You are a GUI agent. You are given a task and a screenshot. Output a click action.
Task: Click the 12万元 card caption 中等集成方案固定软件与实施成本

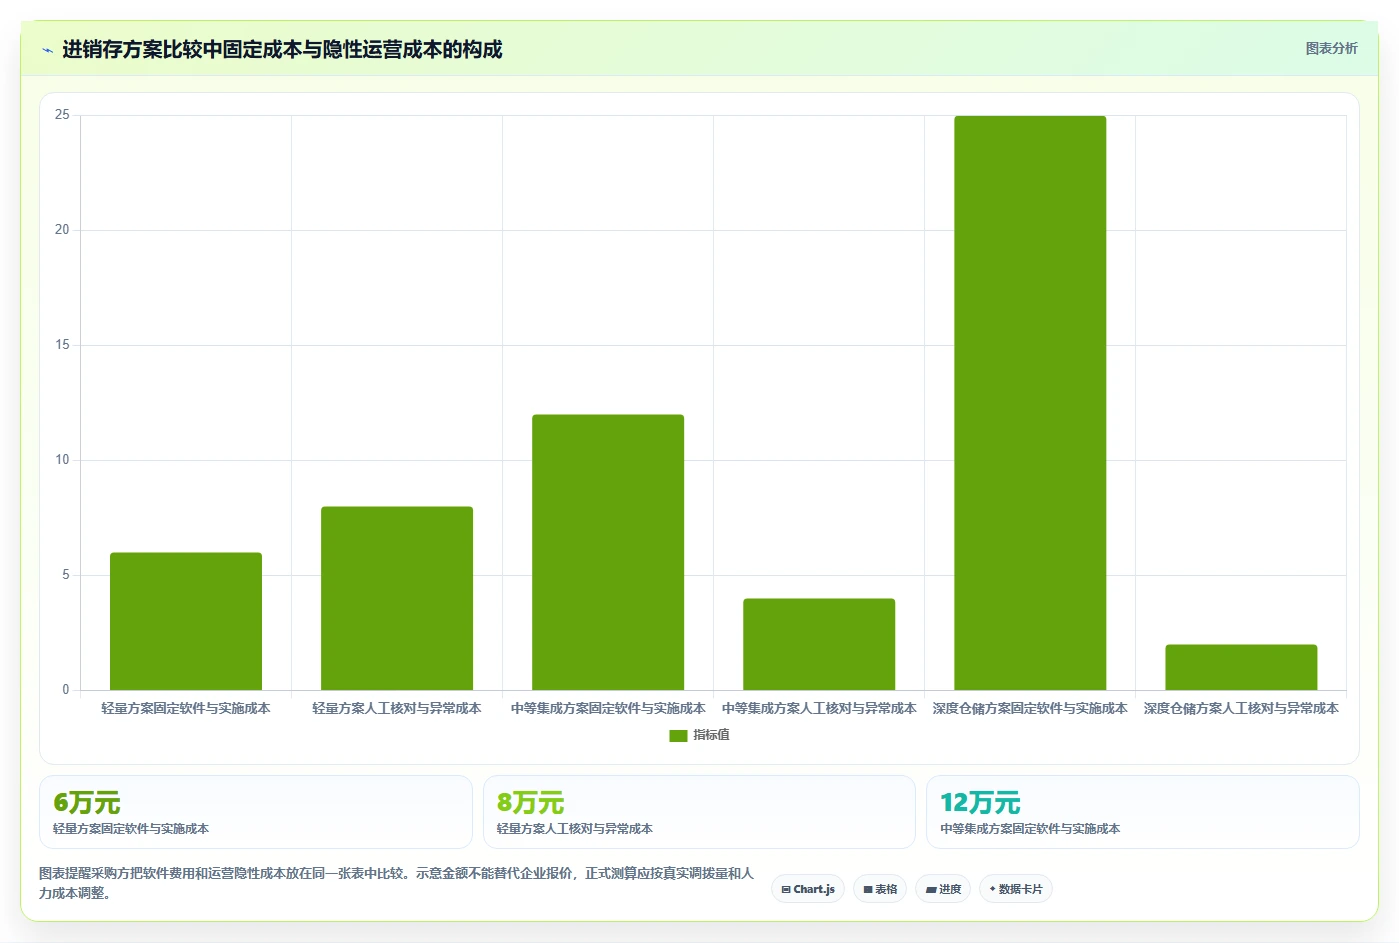point(1030,829)
